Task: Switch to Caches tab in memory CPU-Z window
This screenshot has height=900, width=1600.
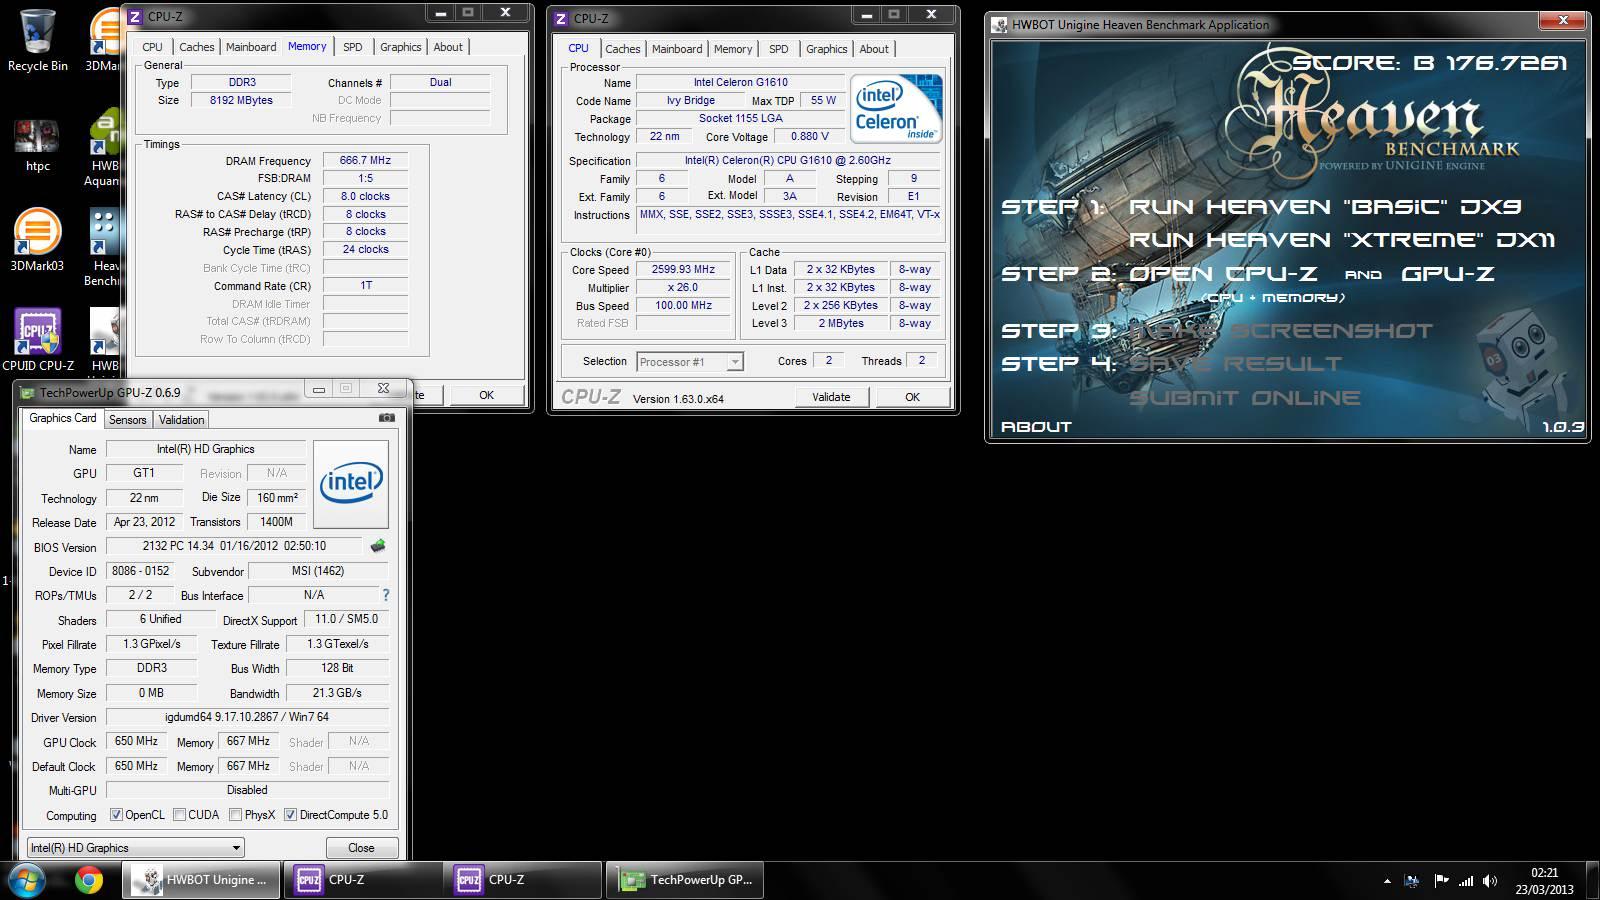Action: [196, 47]
